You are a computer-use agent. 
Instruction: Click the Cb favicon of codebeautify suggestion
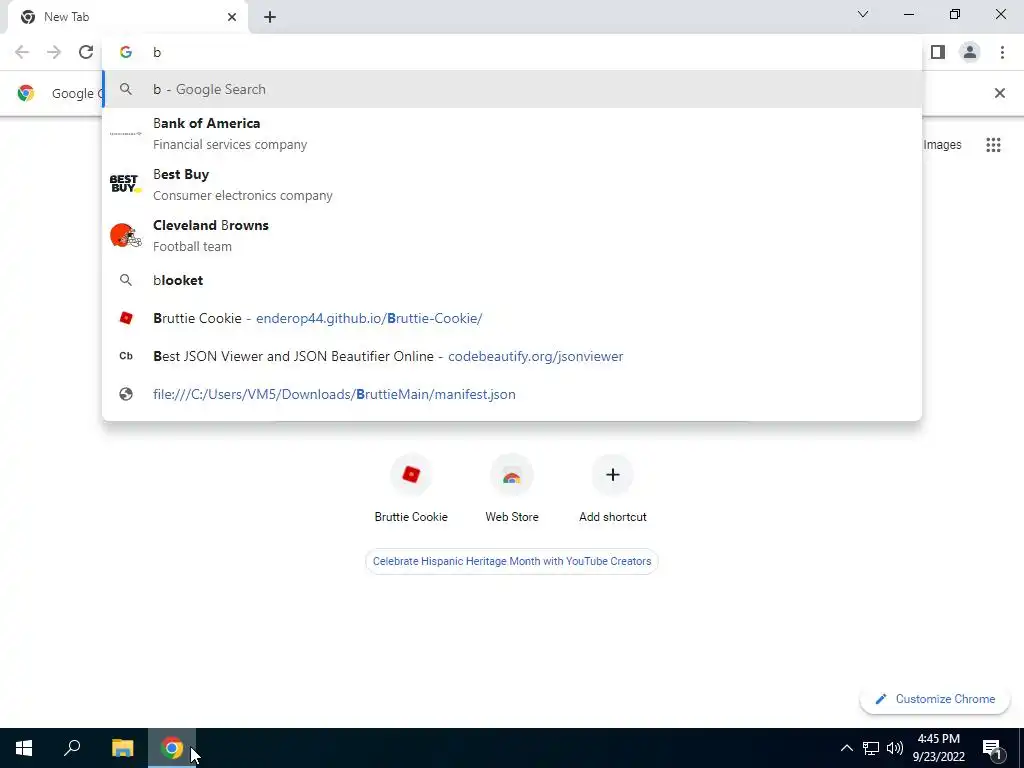pos(126,356)
